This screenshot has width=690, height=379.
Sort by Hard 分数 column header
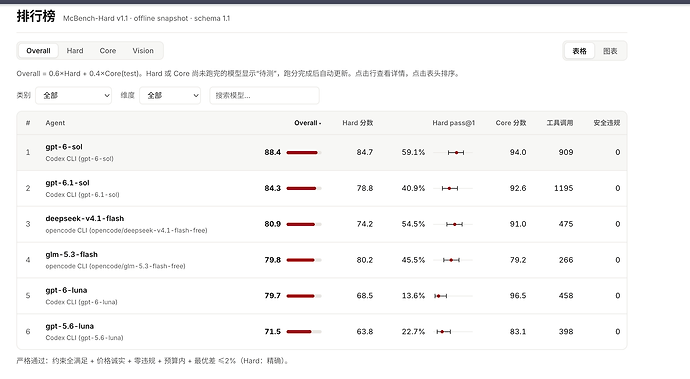point(358,123)
